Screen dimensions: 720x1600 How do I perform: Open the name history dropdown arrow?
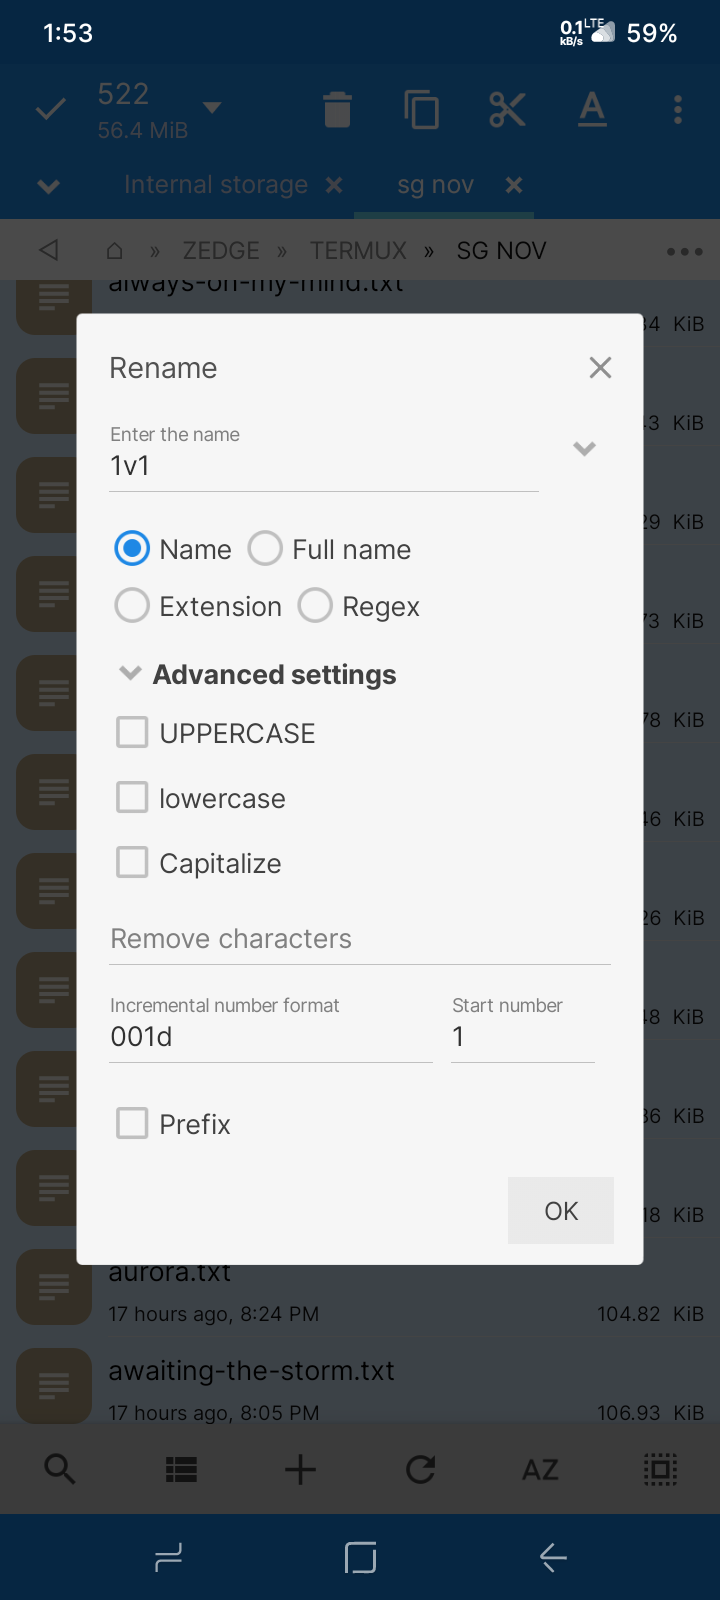pyautogui.click(x=584, y=449)
